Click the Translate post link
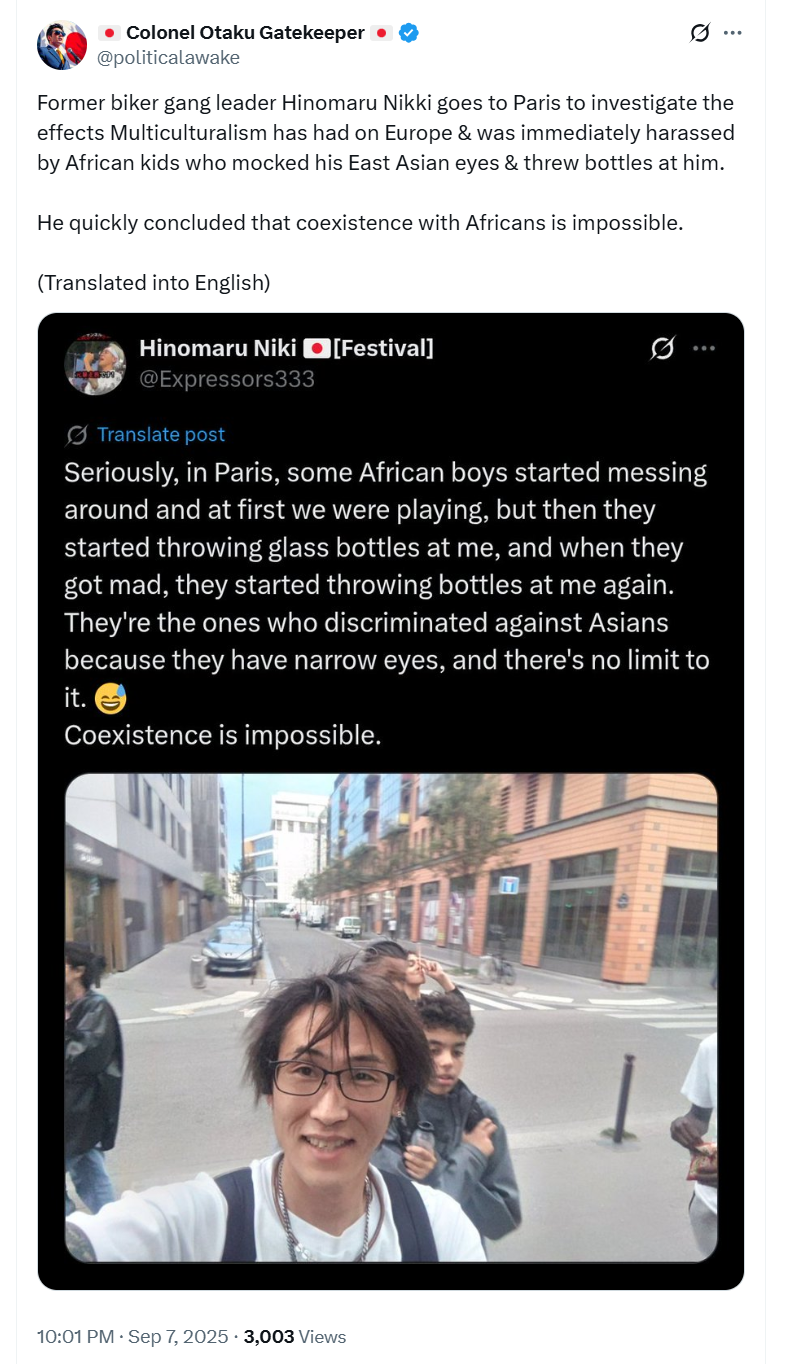This screenshot has height=1364, width=808. tap(161, 435)
